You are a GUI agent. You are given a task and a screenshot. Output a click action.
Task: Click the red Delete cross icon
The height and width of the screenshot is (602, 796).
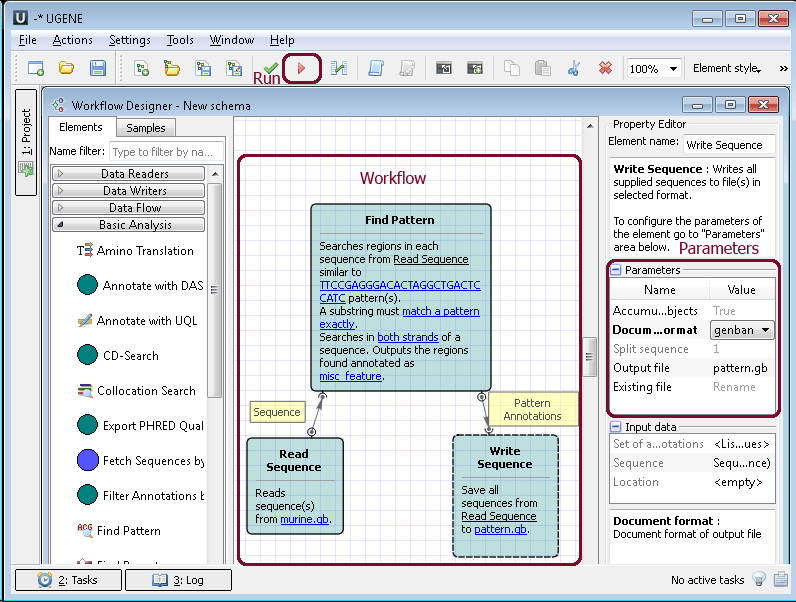tap(605, 68)
